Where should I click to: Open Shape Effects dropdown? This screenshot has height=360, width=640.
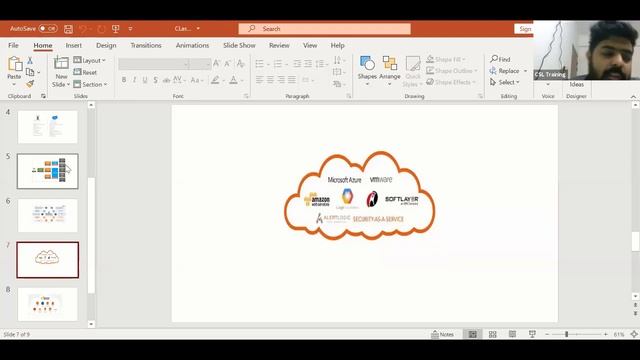[451, 82]
